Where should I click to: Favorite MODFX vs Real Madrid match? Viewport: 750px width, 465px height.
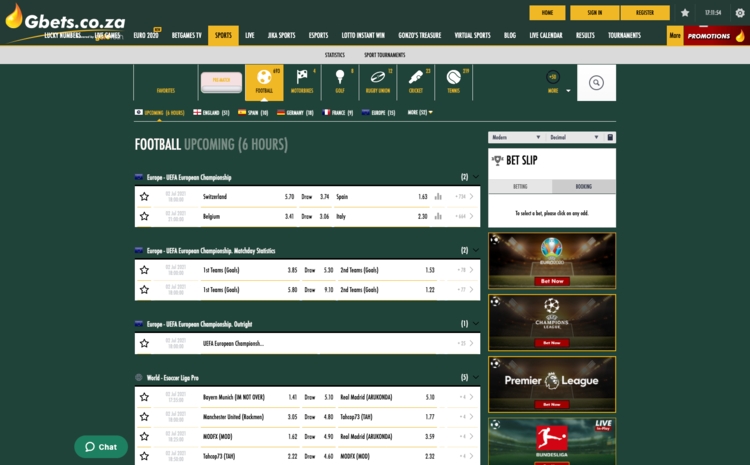point(144,436)
